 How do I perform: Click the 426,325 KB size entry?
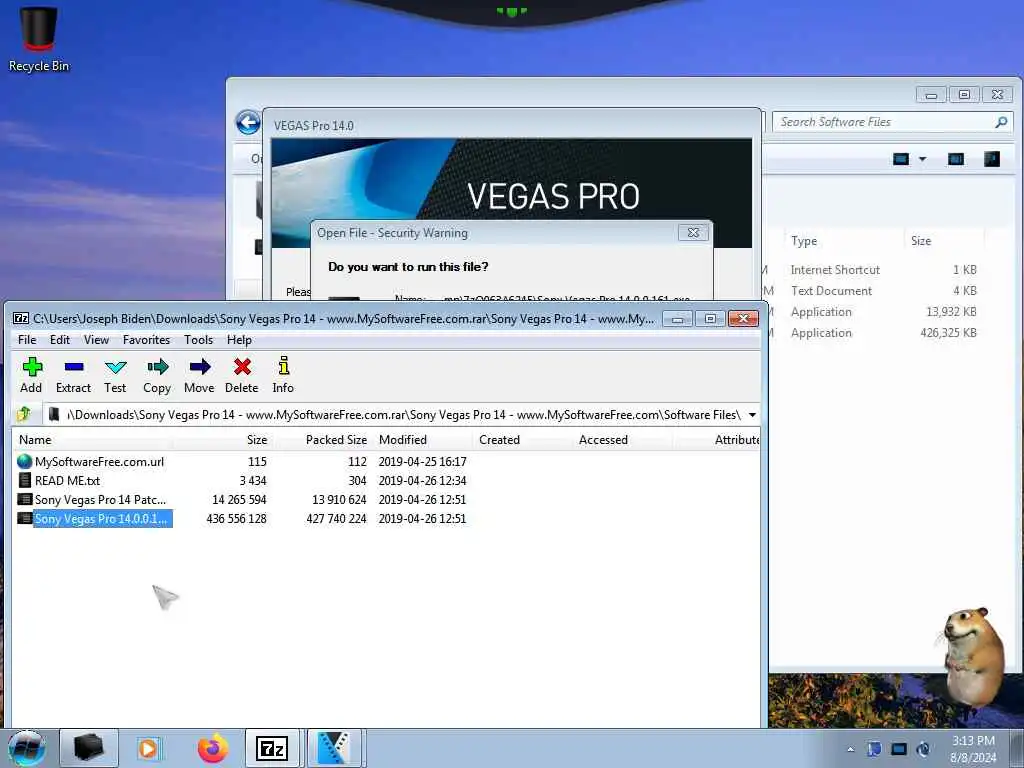948,332
